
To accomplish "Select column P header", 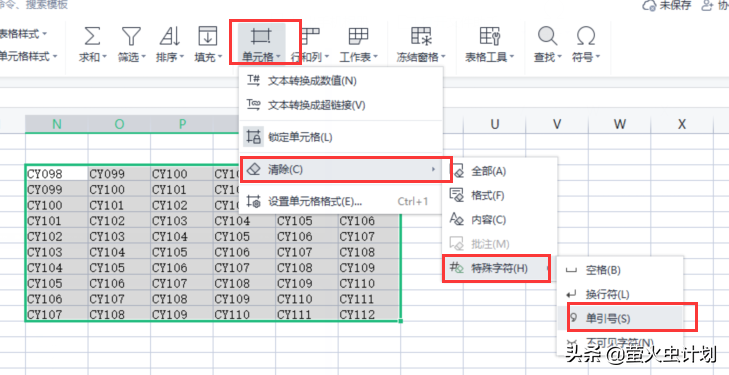I will 182,124.
